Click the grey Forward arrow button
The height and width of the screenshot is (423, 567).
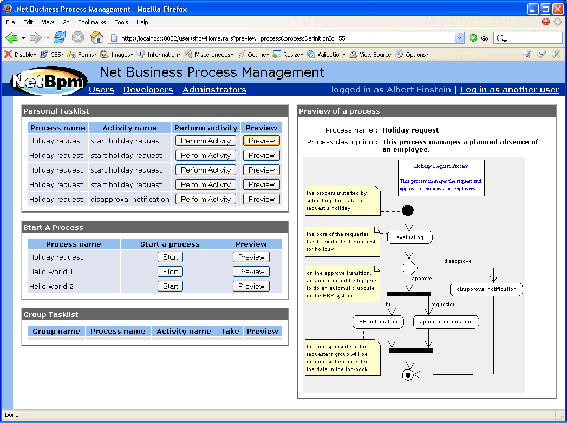36,38
